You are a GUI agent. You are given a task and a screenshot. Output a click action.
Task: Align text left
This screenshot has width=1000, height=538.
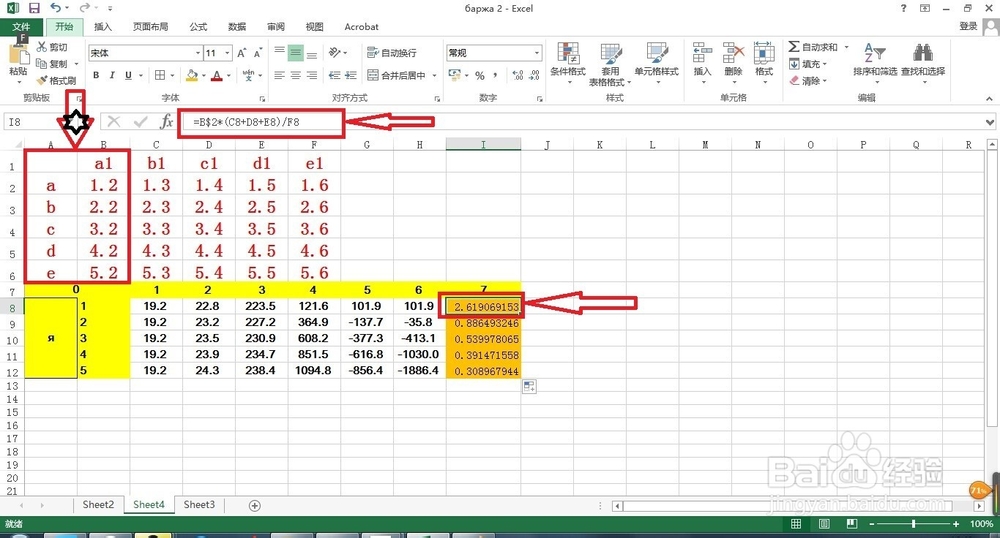pos(279,75)
